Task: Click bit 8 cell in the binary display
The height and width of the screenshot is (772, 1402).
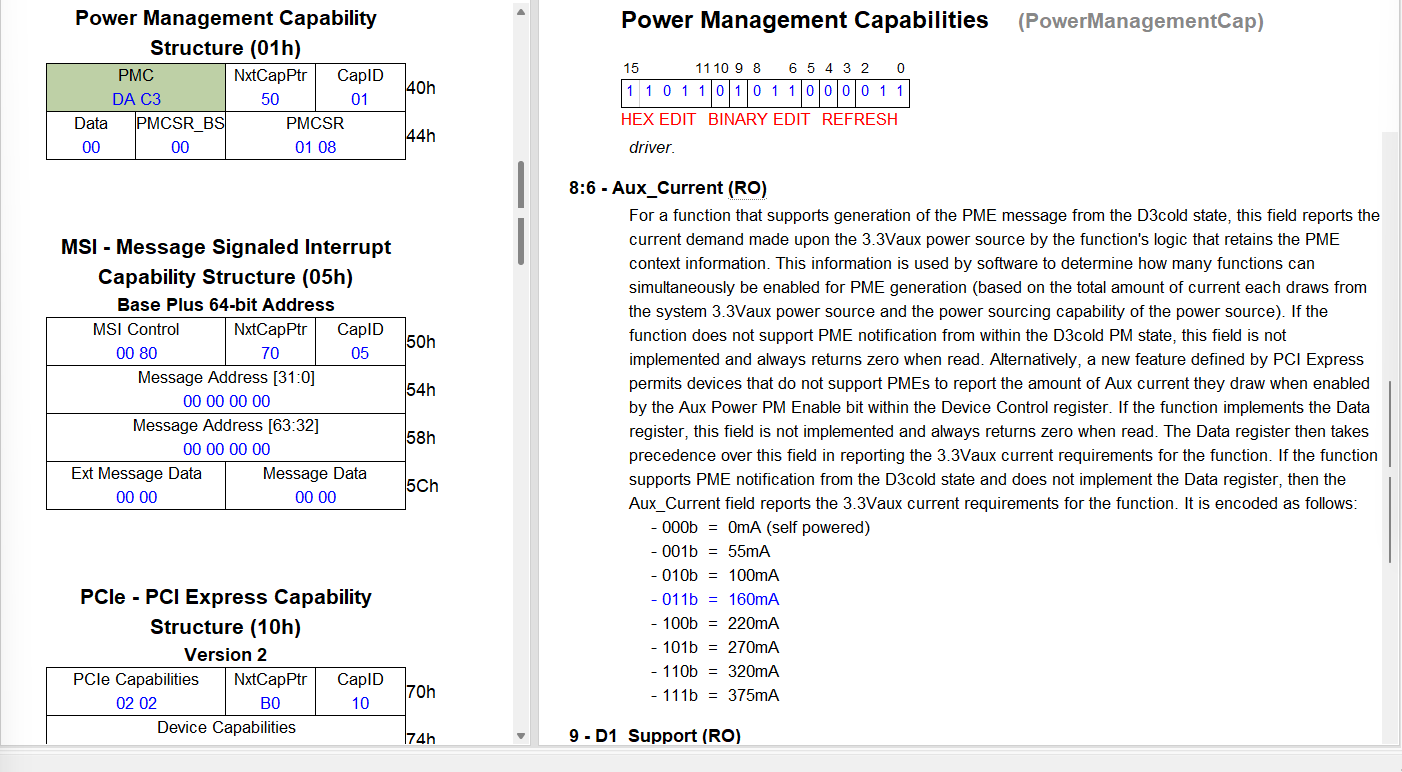Action: [756, 93]
